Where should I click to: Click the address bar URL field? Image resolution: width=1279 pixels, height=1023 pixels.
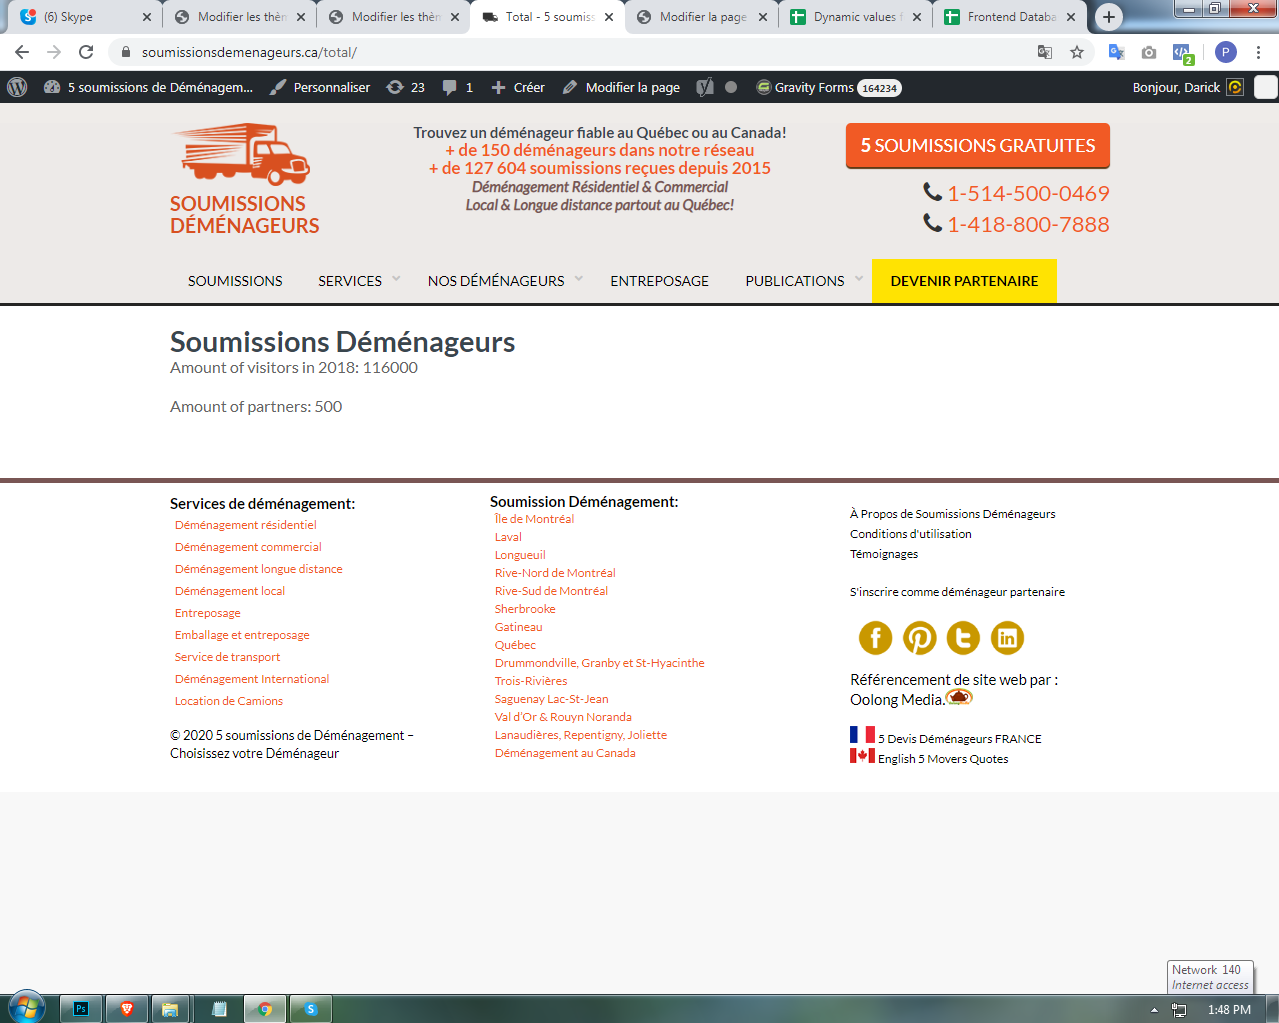click(580, 52)
